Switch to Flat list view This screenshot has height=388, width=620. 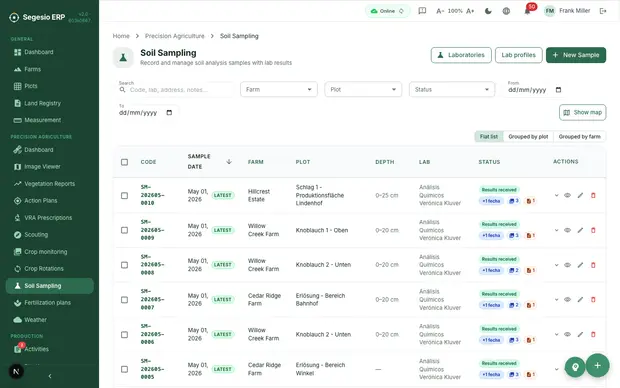489,136
